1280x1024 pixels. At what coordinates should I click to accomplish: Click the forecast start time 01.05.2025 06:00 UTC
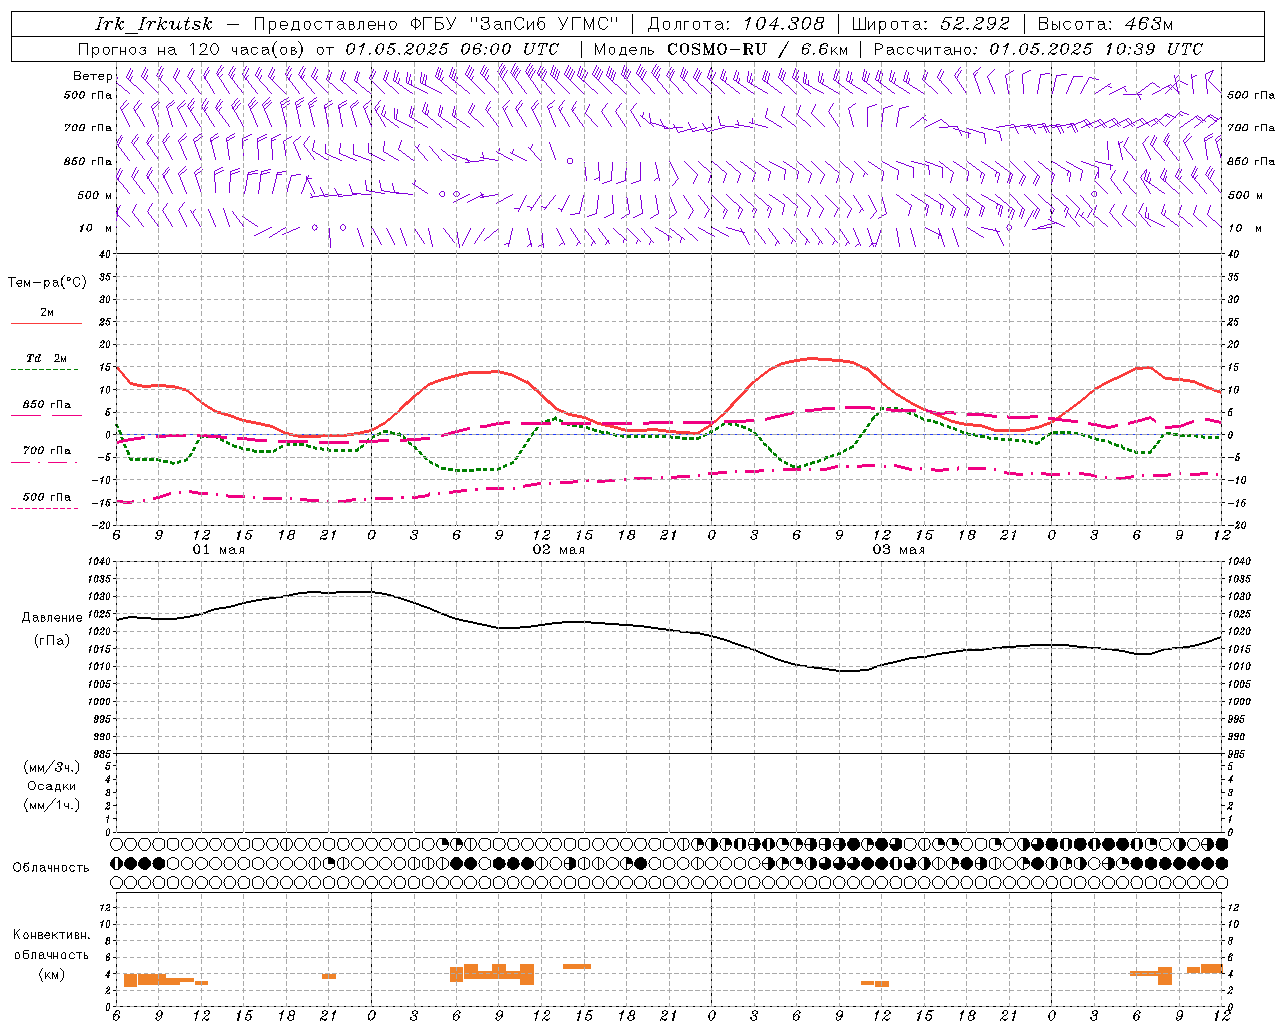pos(452,49)
